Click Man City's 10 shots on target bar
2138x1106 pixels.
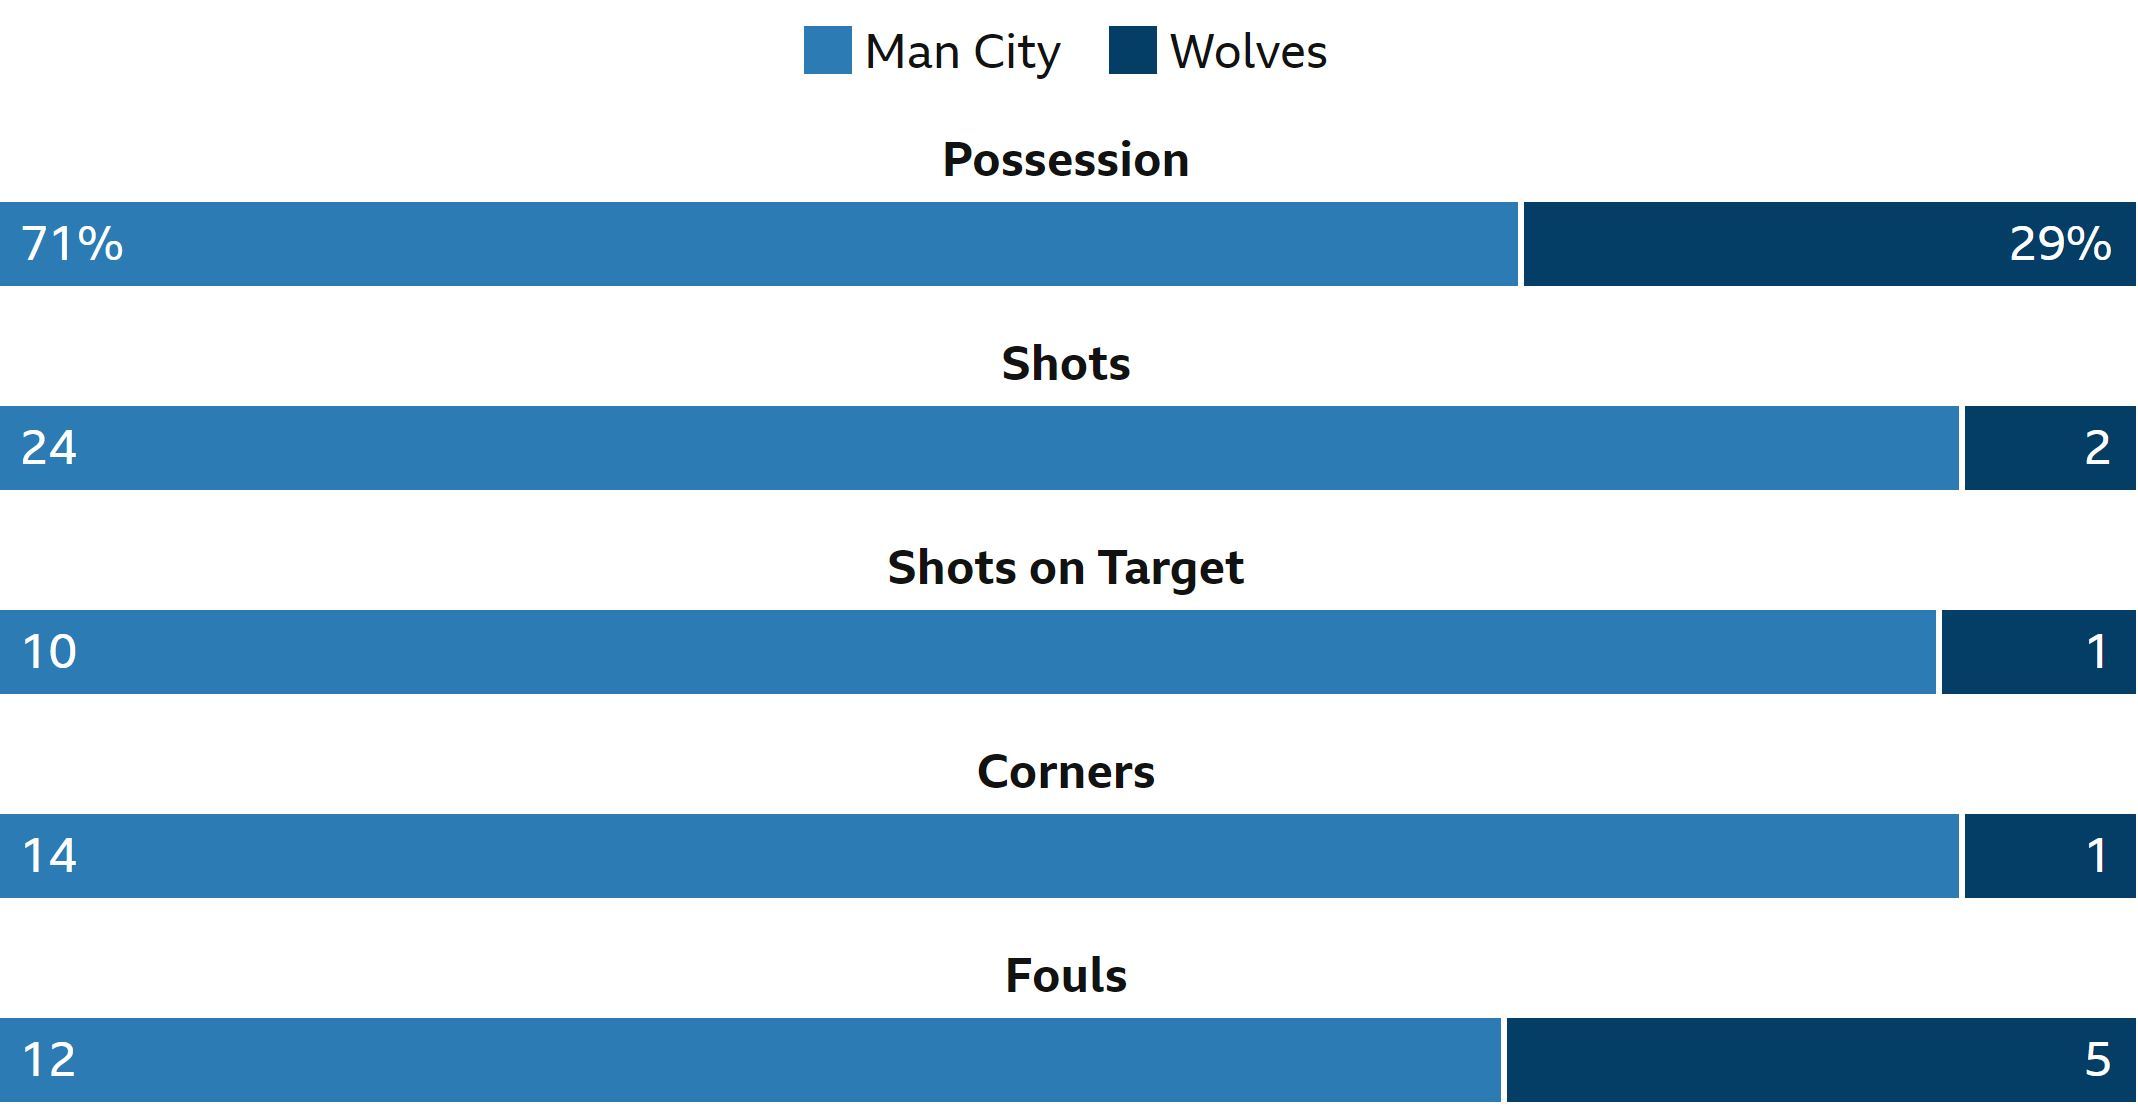coord(968,652)
